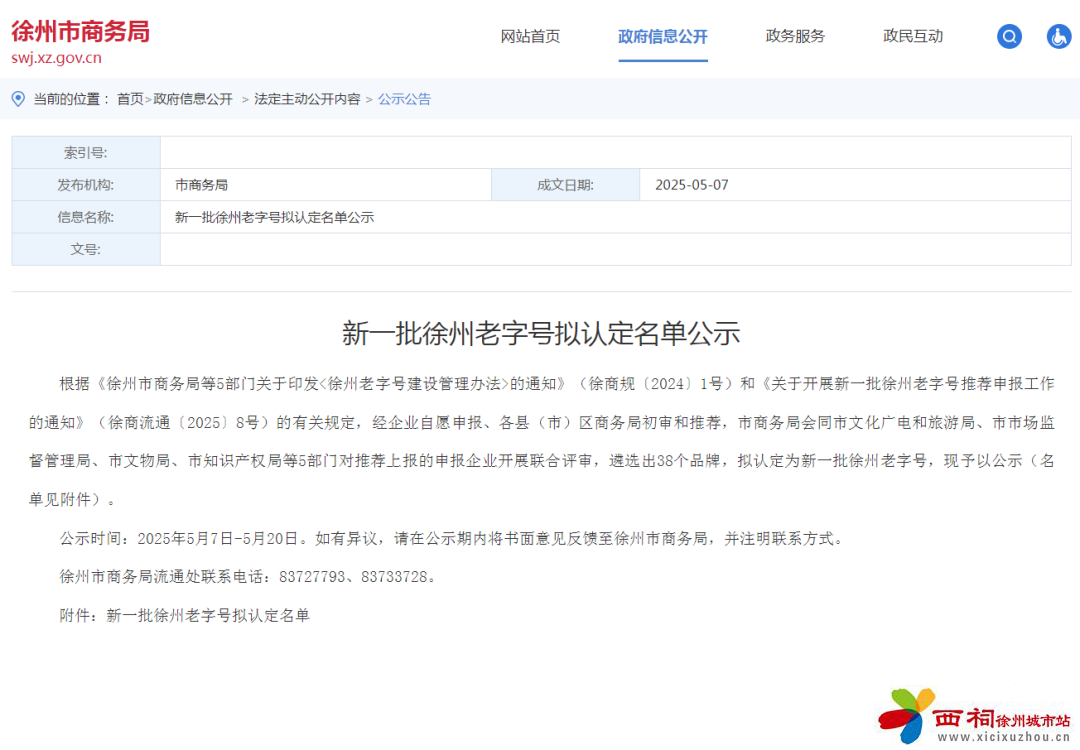Open attachment 新一批徐州老字号拟认定名单
Image resolution: width=1080 pixels, height=750 pixels.
208,615
